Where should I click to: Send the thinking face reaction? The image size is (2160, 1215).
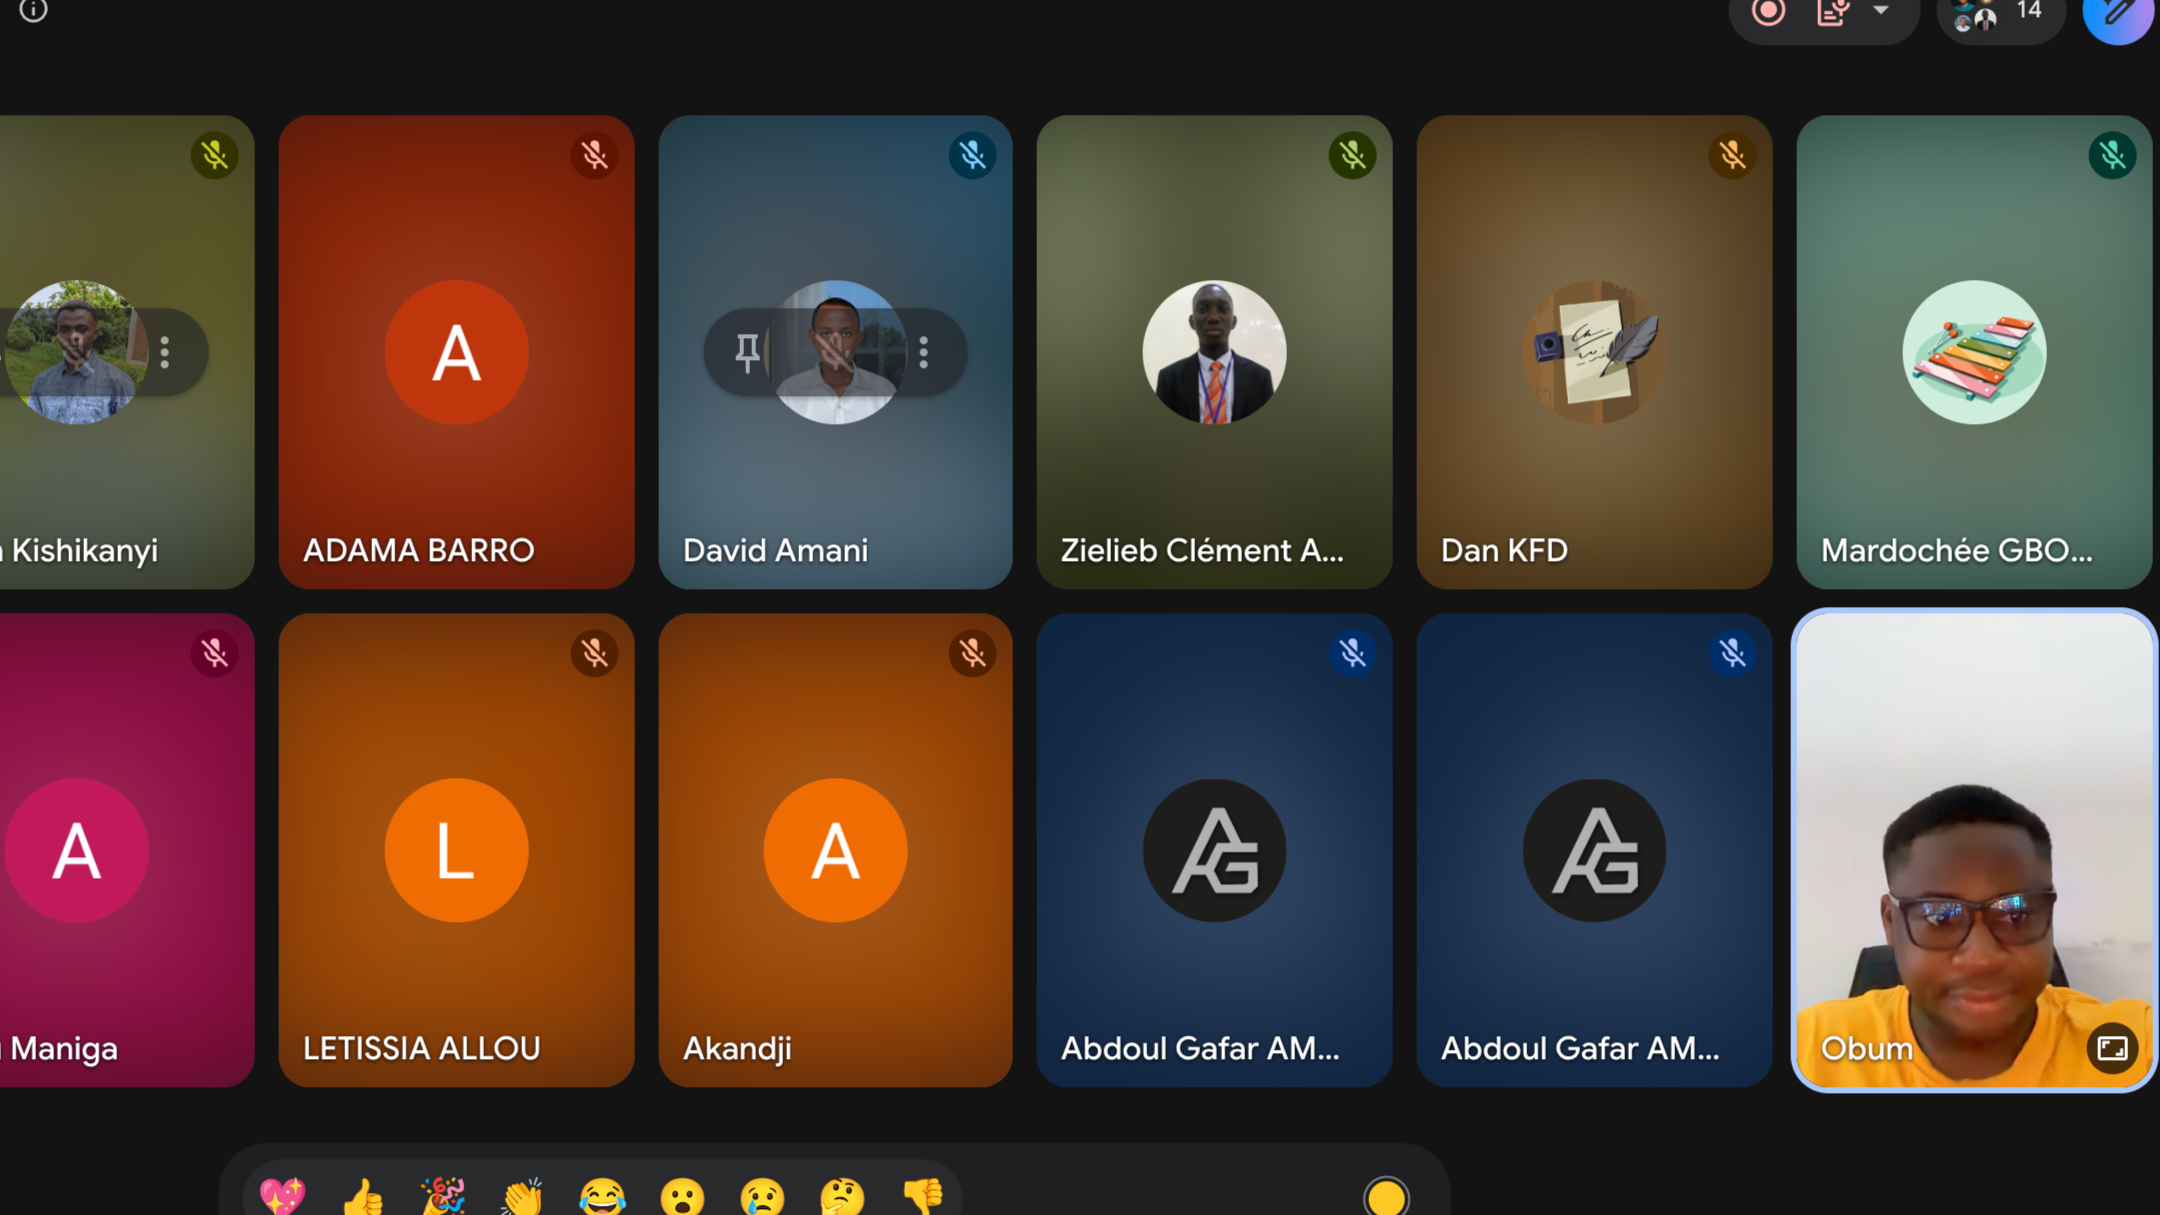point(842,1196)
